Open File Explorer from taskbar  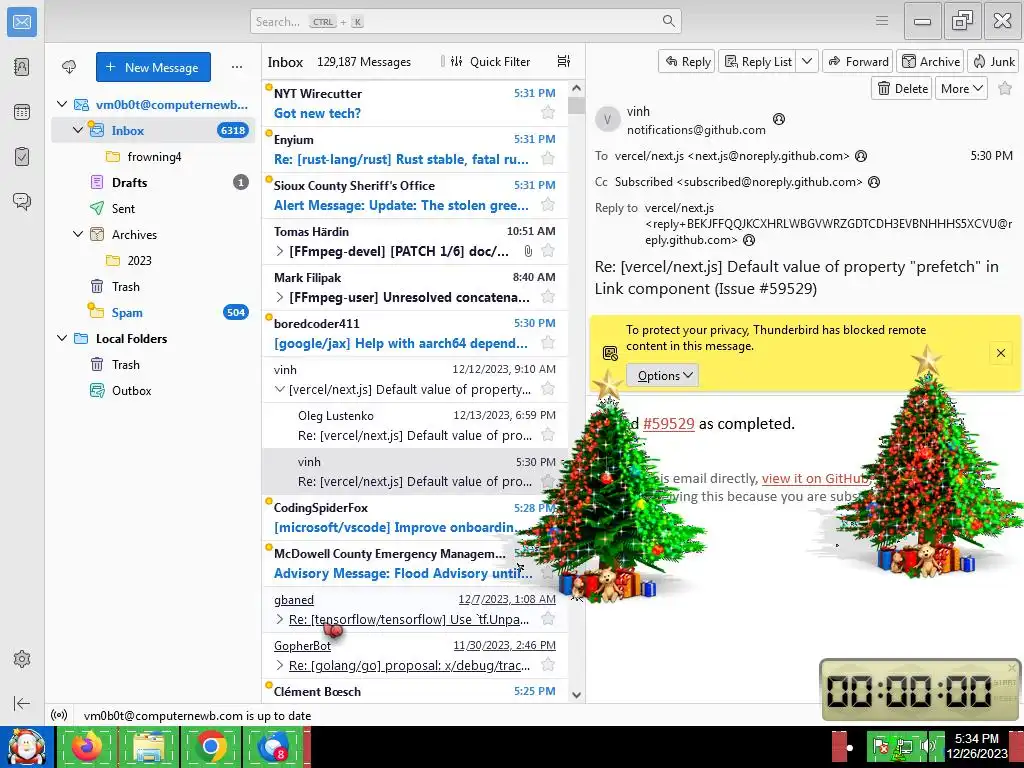coord(149,746)
